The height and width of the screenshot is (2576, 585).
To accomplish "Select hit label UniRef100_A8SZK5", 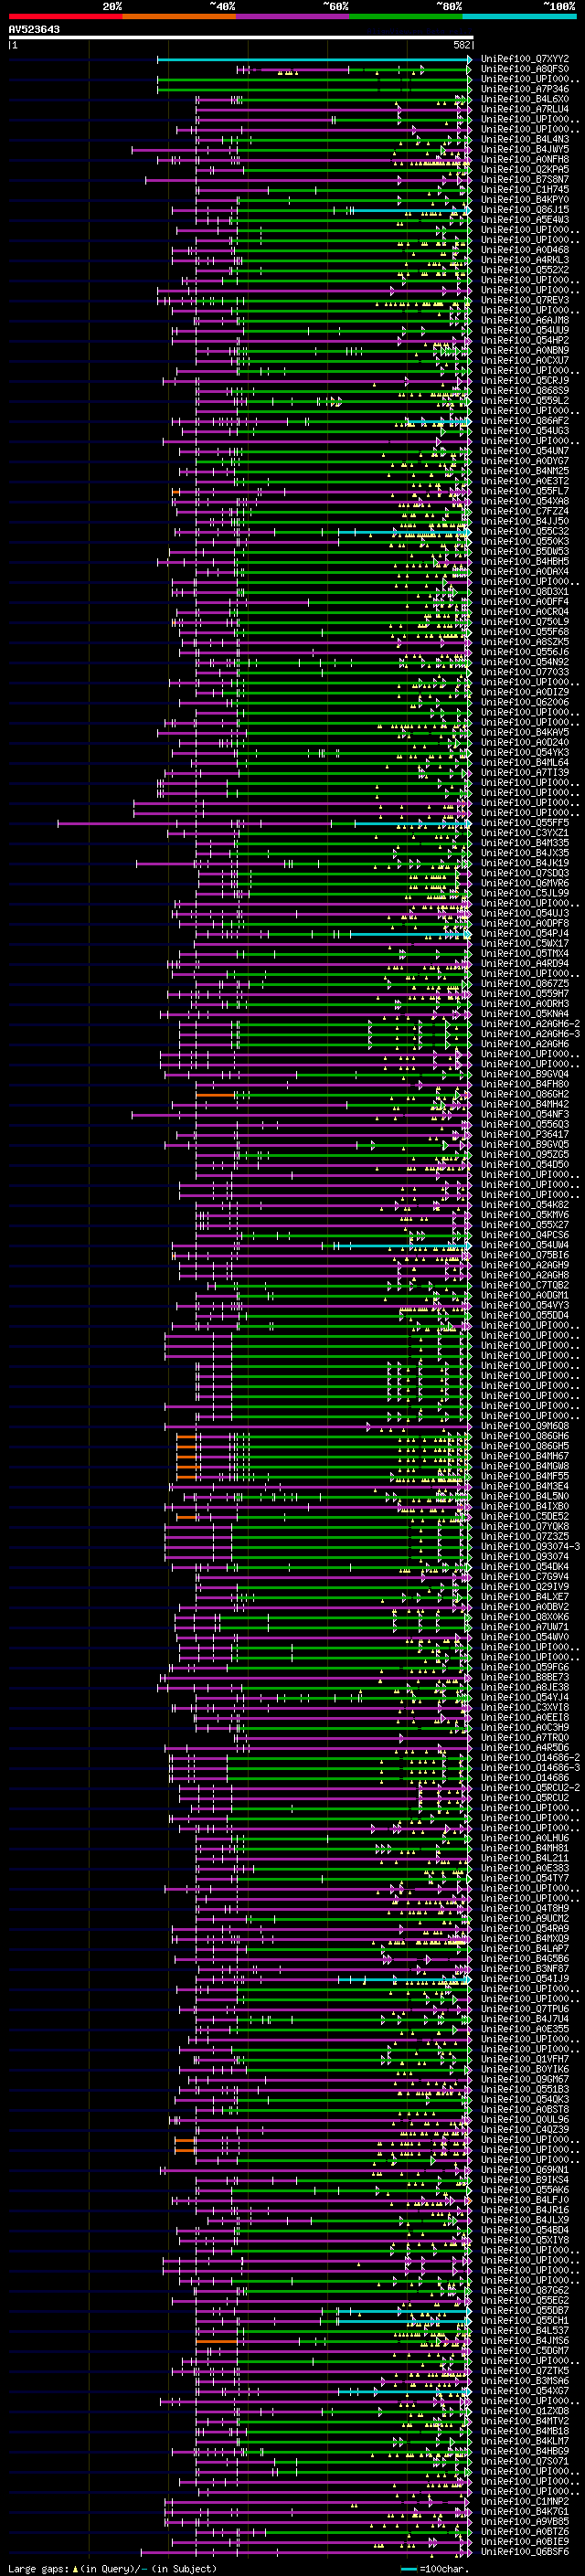I will tap(525, 642).
